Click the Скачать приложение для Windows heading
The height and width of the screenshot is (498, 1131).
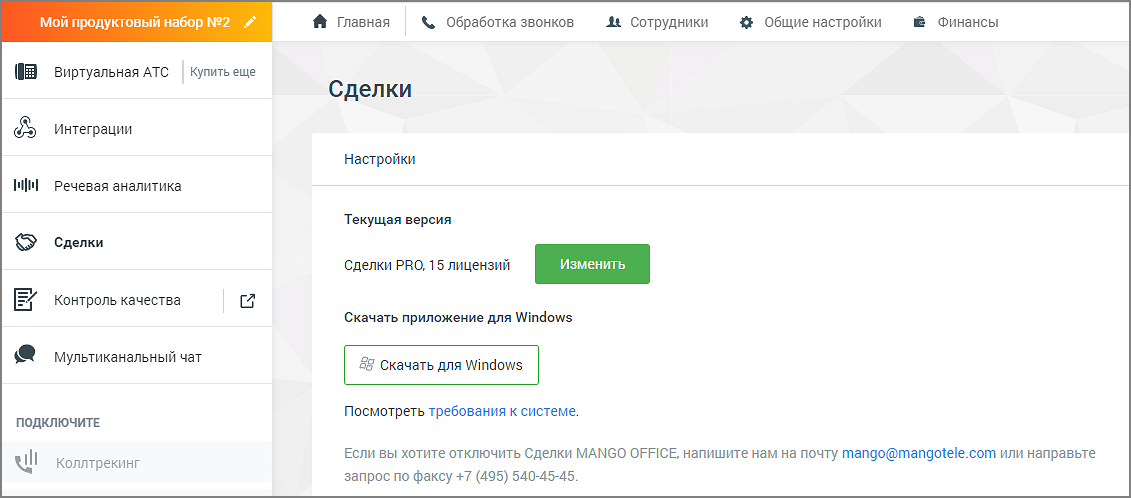click(x=458, y=318)
